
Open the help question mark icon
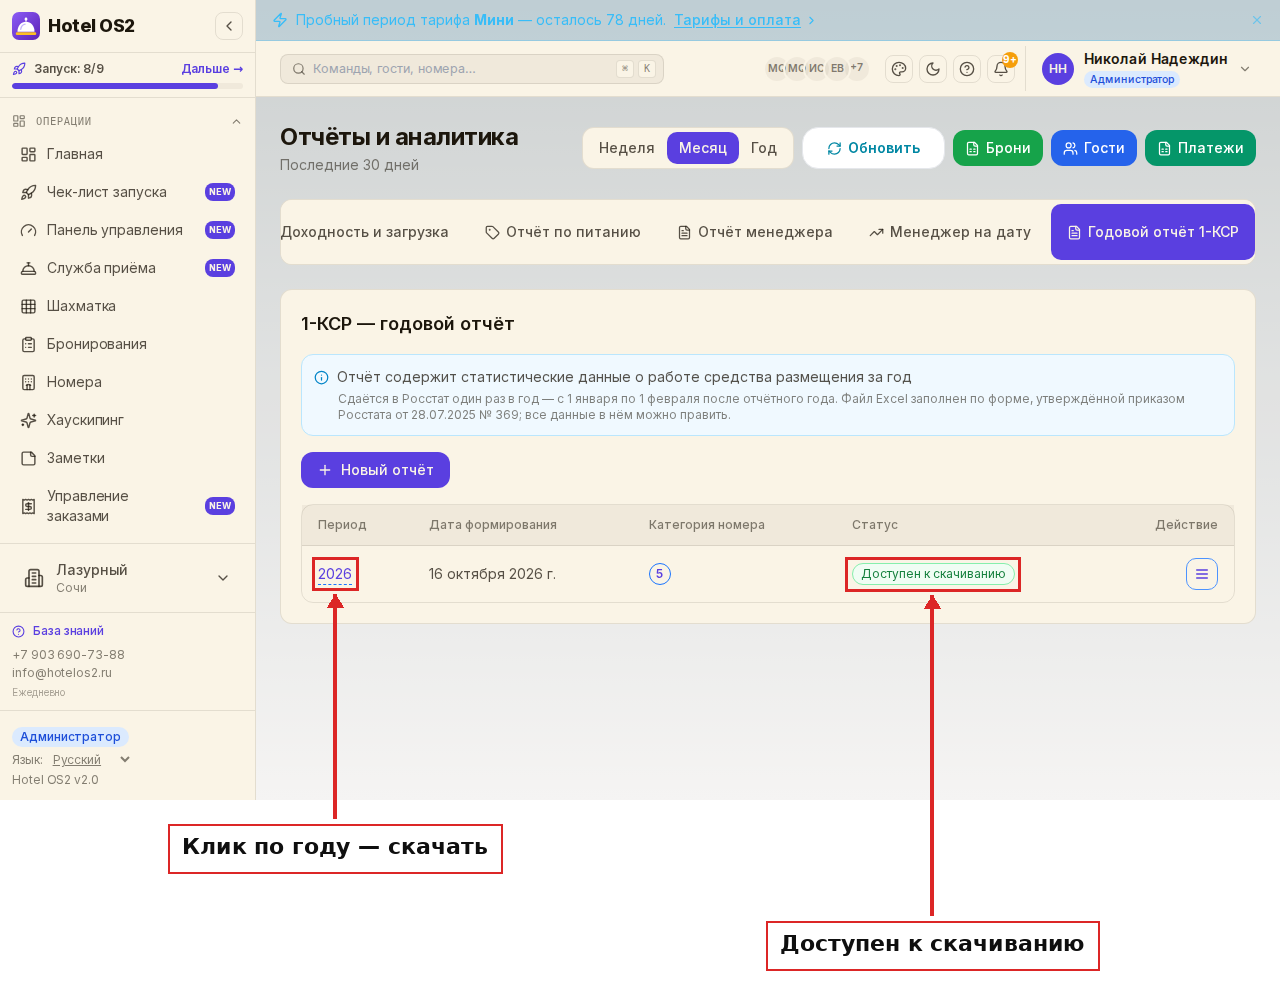tap(967, 69)
